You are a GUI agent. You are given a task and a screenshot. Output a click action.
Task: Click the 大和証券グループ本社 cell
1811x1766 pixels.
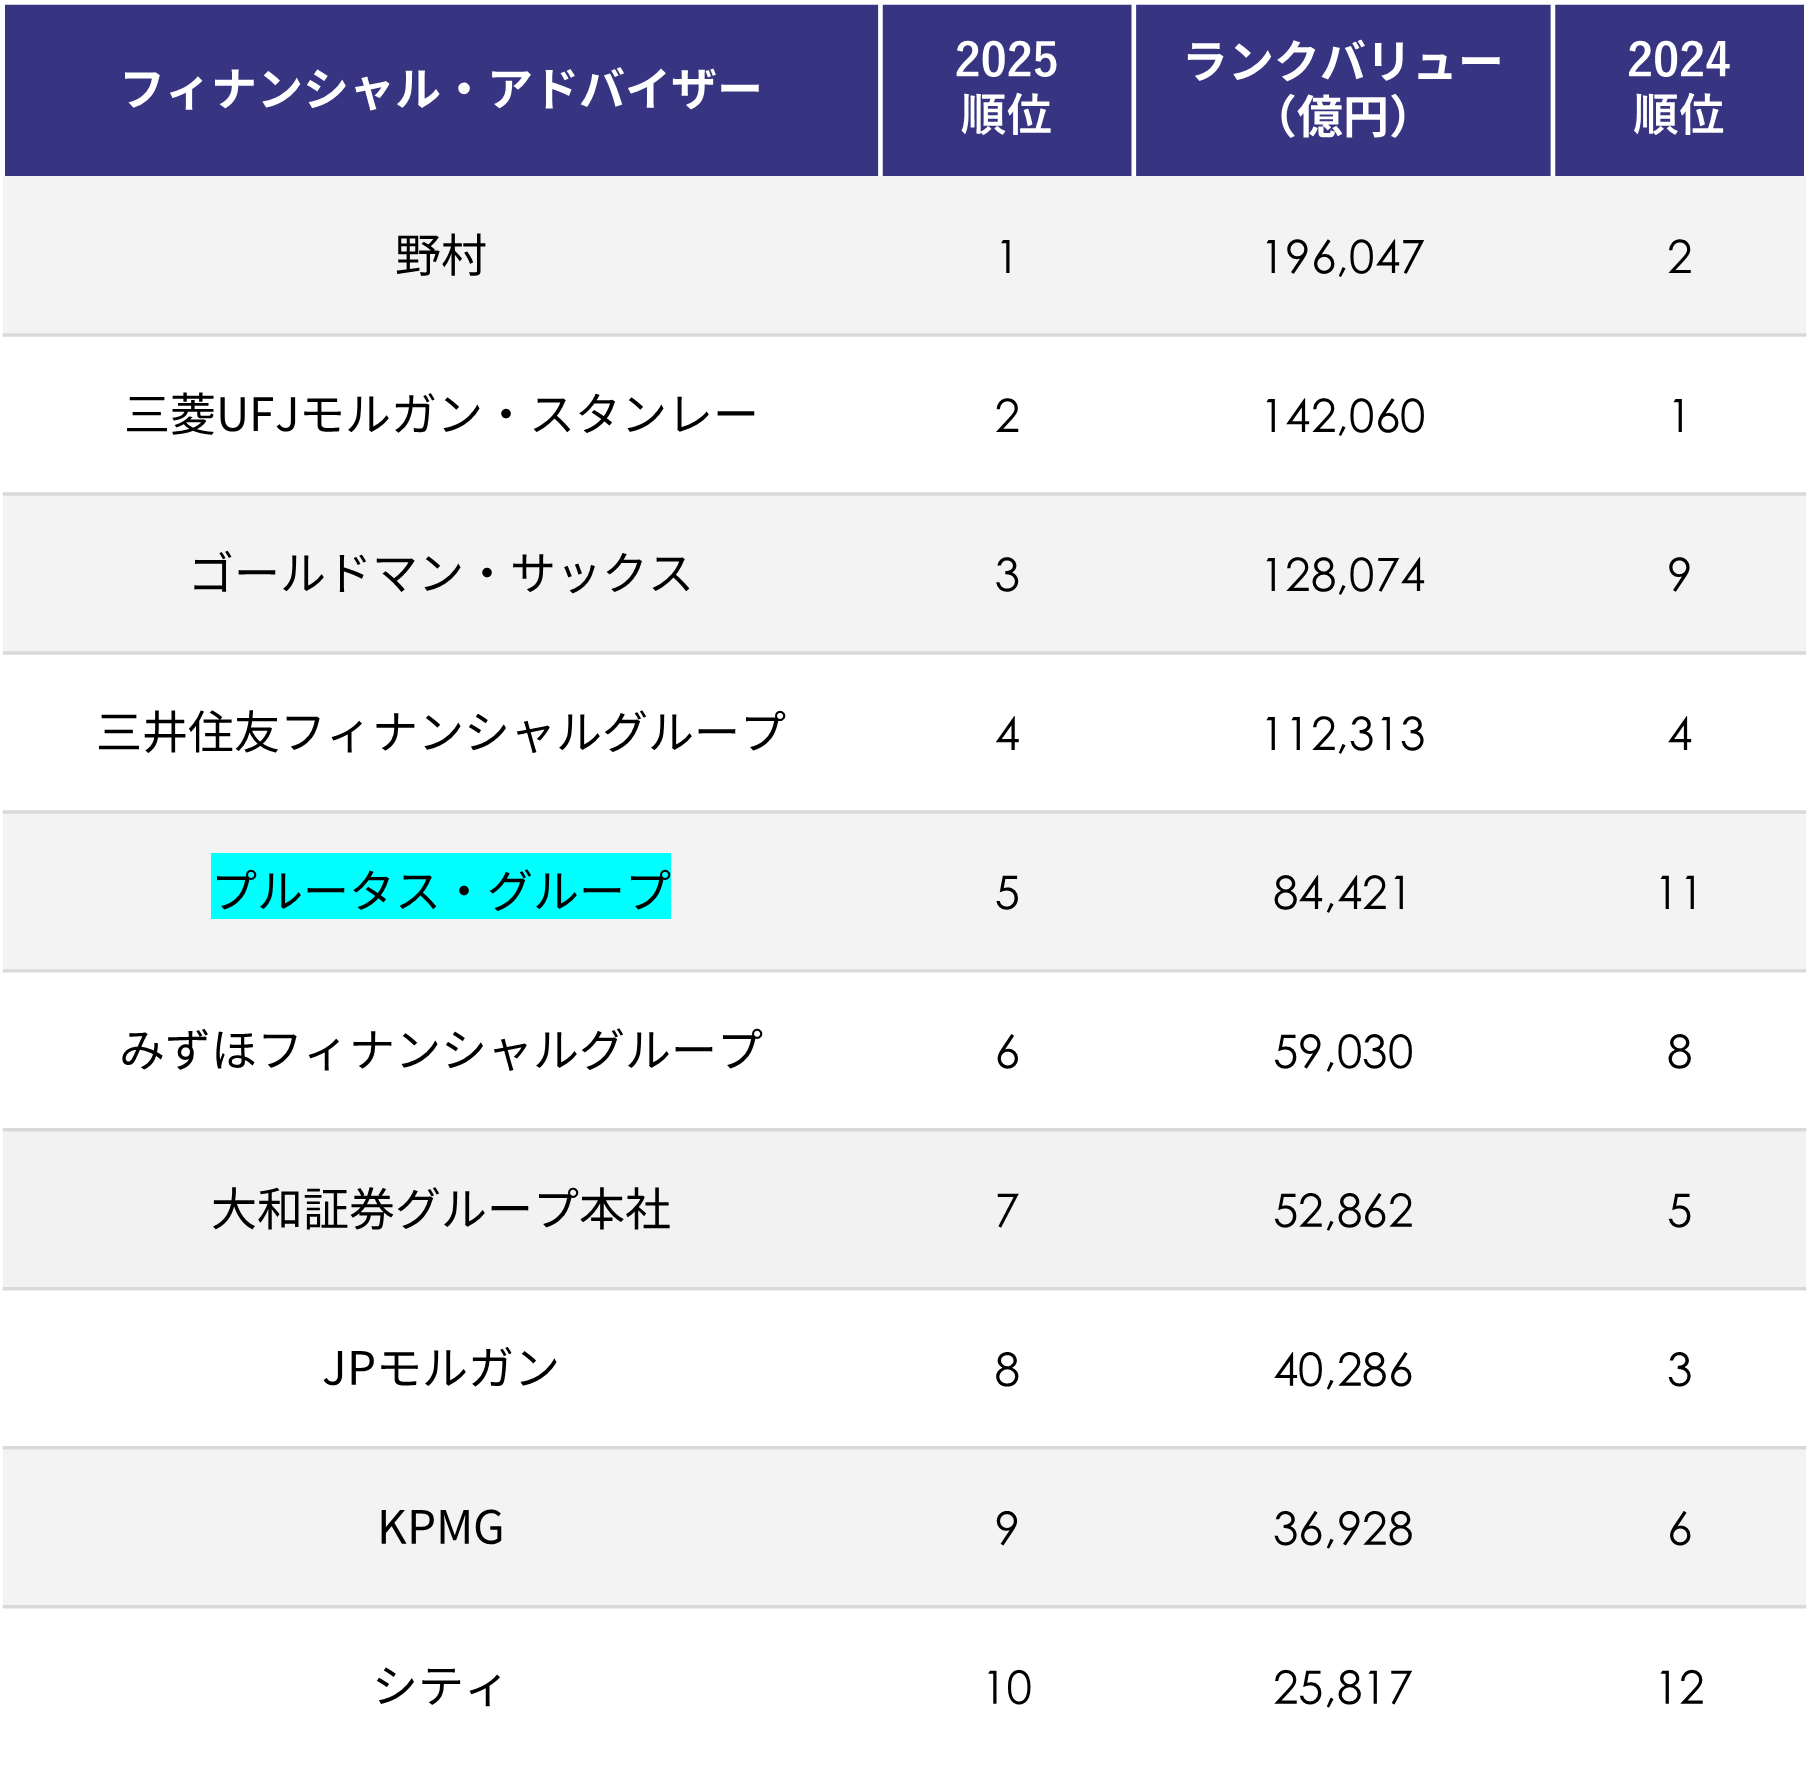click(x=441, y=1210)
